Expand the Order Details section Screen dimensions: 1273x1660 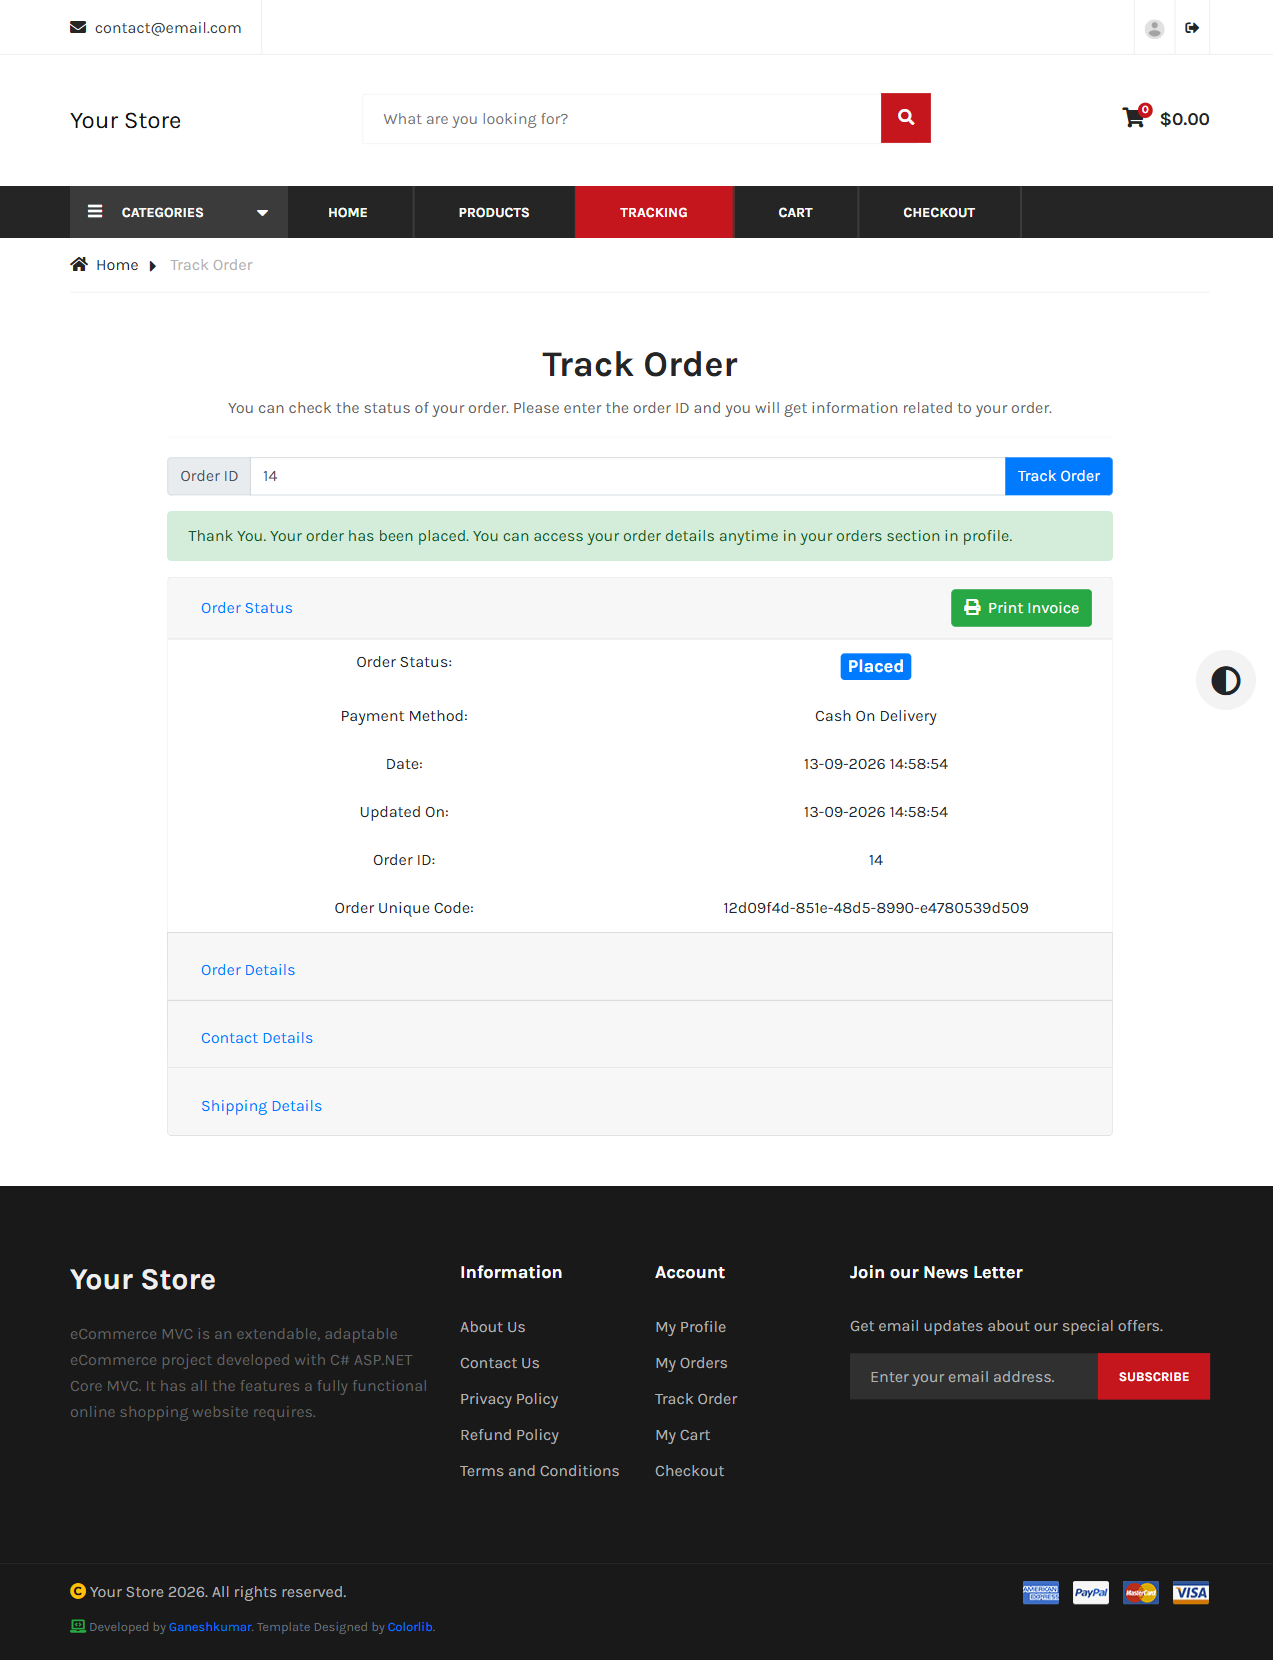pyautogui.click(x=248, y=970)
